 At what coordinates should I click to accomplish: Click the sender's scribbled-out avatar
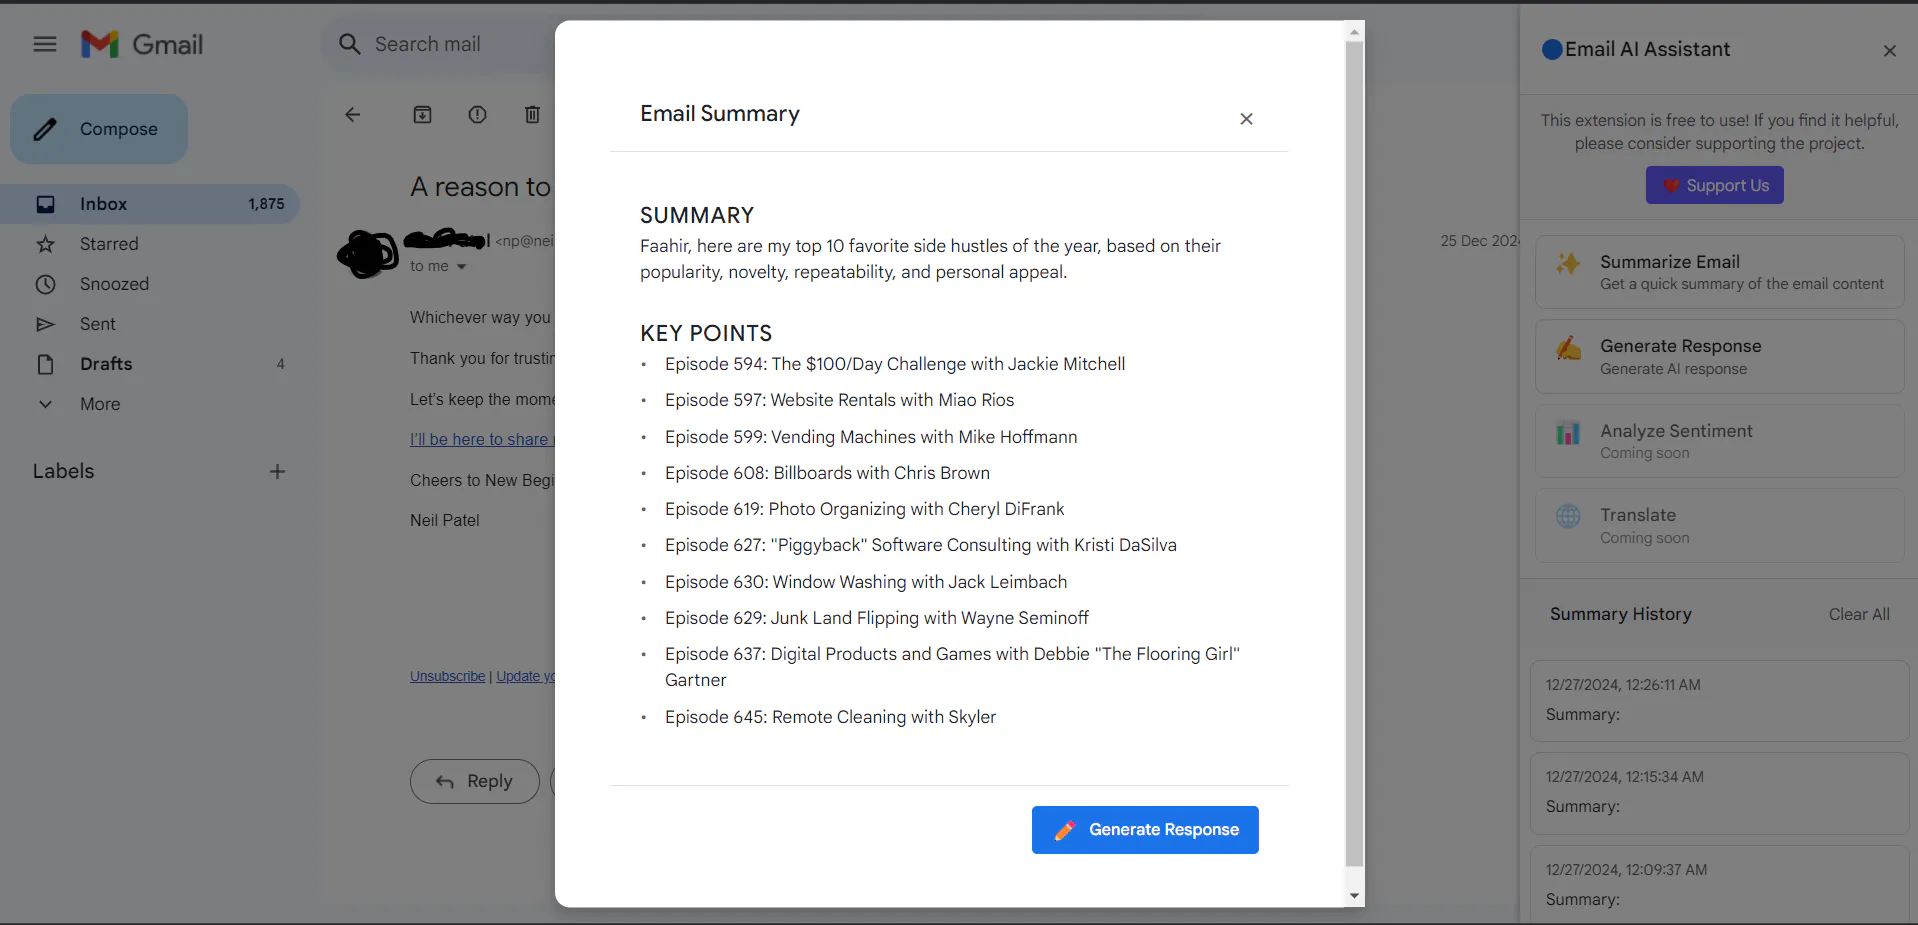[368, 253]
